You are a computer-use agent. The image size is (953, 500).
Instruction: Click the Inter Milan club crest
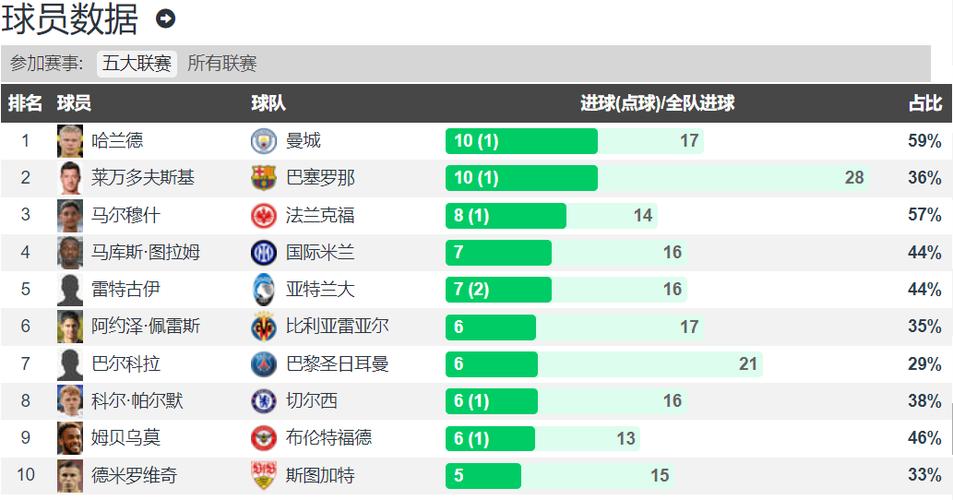coord(263,252)
